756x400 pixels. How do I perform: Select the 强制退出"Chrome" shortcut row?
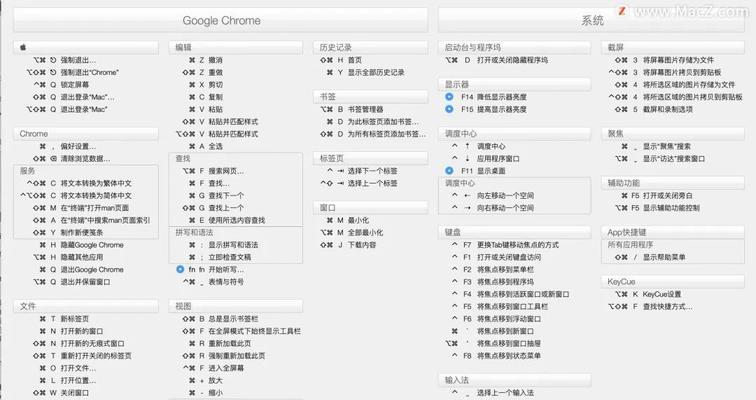point(72,72)
